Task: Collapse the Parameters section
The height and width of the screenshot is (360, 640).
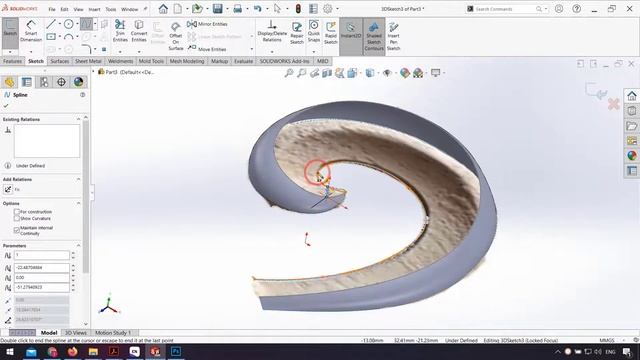Action: tap(78, 246)
